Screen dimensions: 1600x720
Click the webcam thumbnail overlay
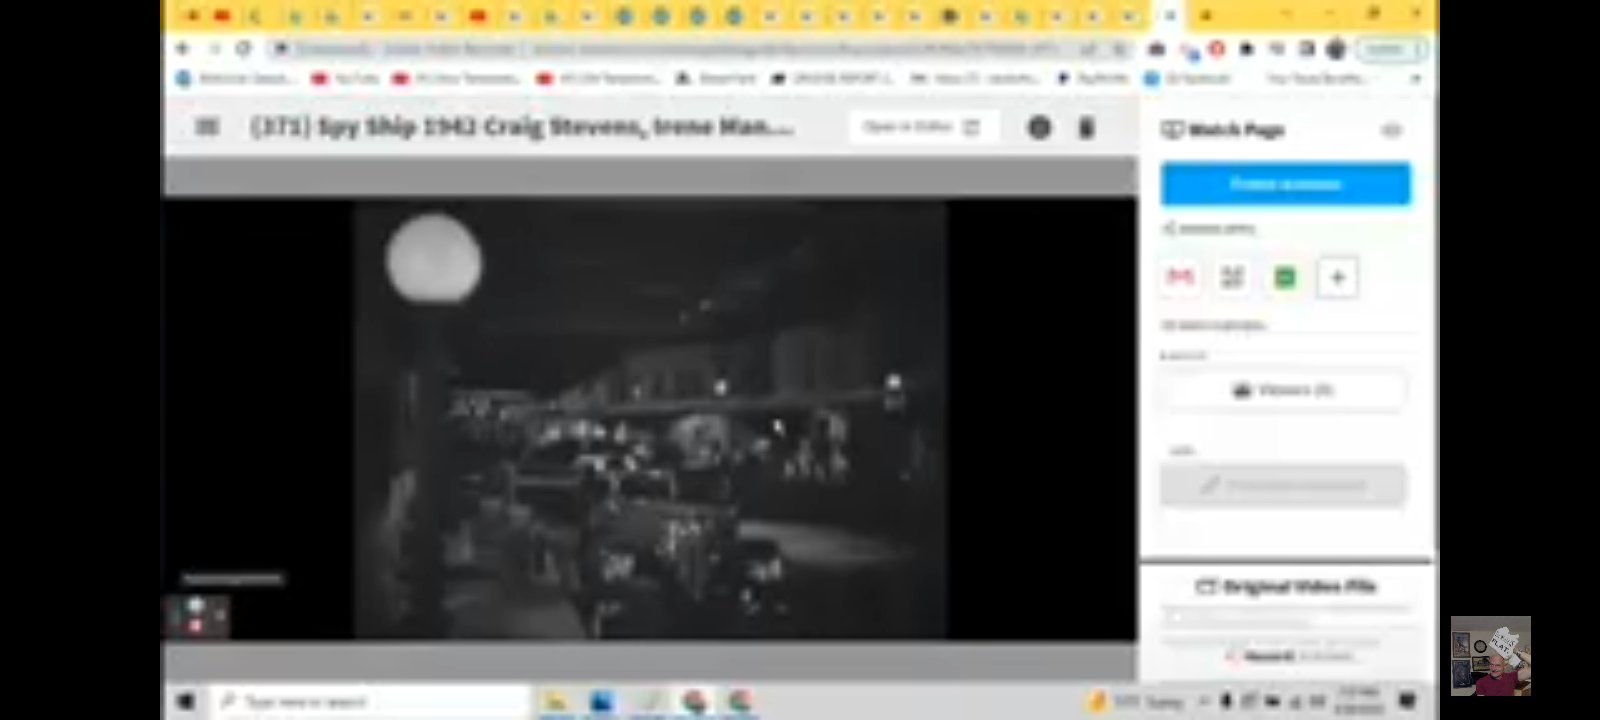(x=1490, y=655)
